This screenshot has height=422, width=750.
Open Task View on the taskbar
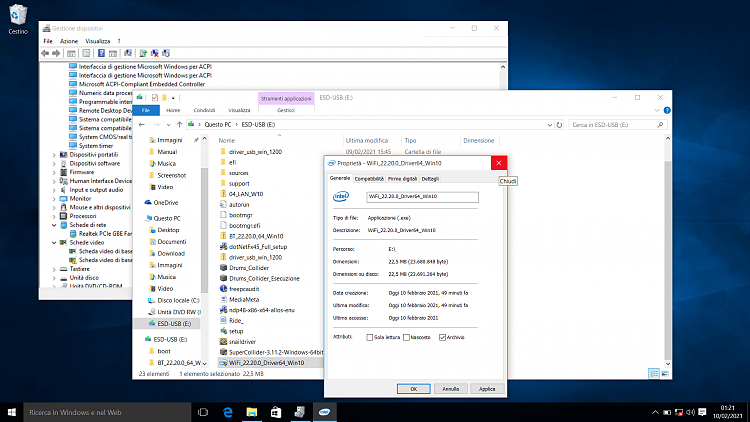point(203,412)
